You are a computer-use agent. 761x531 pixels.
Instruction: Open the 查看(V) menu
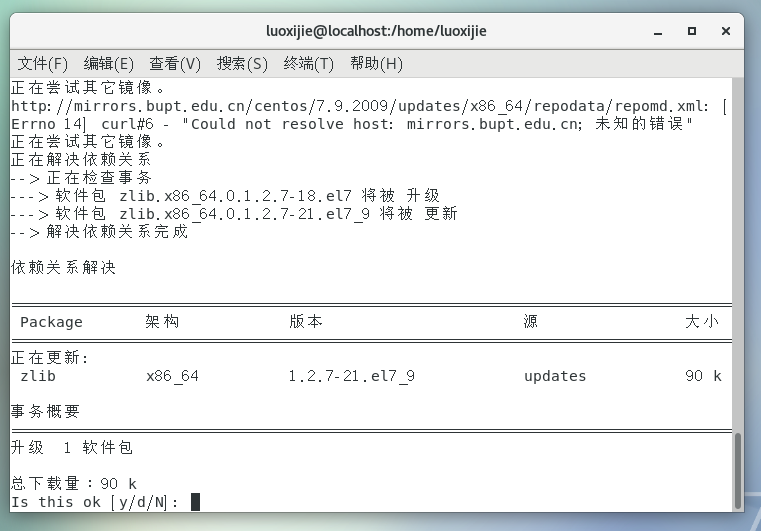175,63
